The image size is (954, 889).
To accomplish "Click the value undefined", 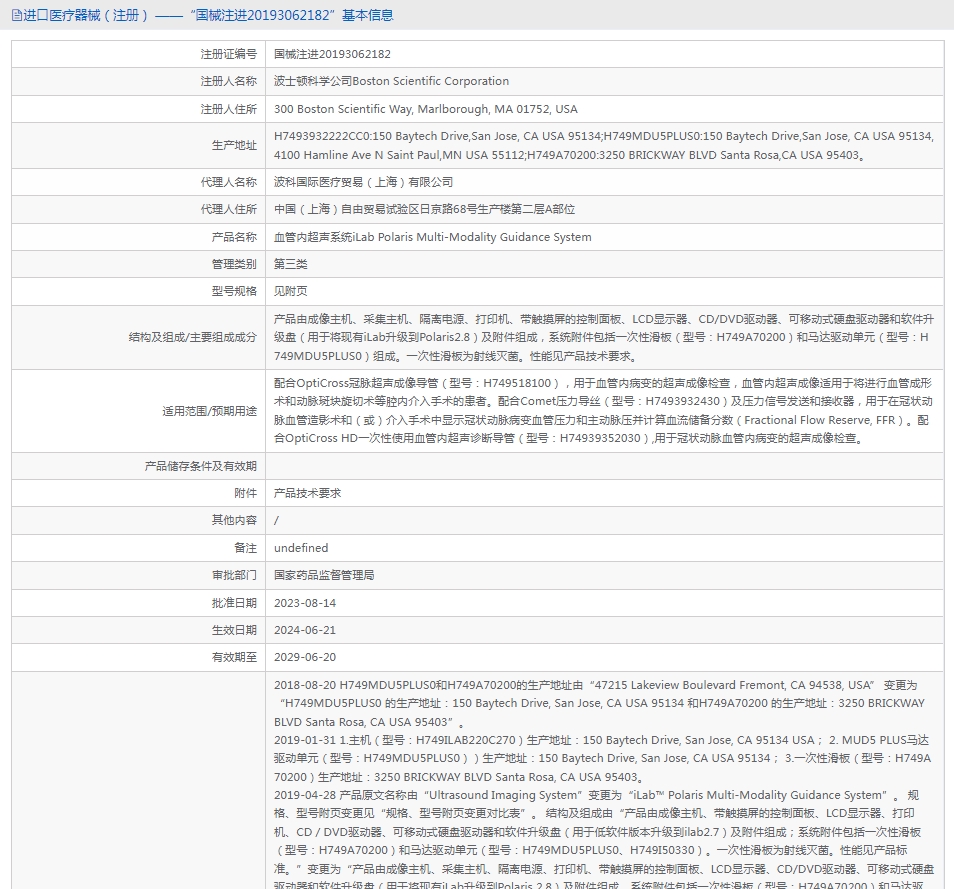I will [301, 548].
